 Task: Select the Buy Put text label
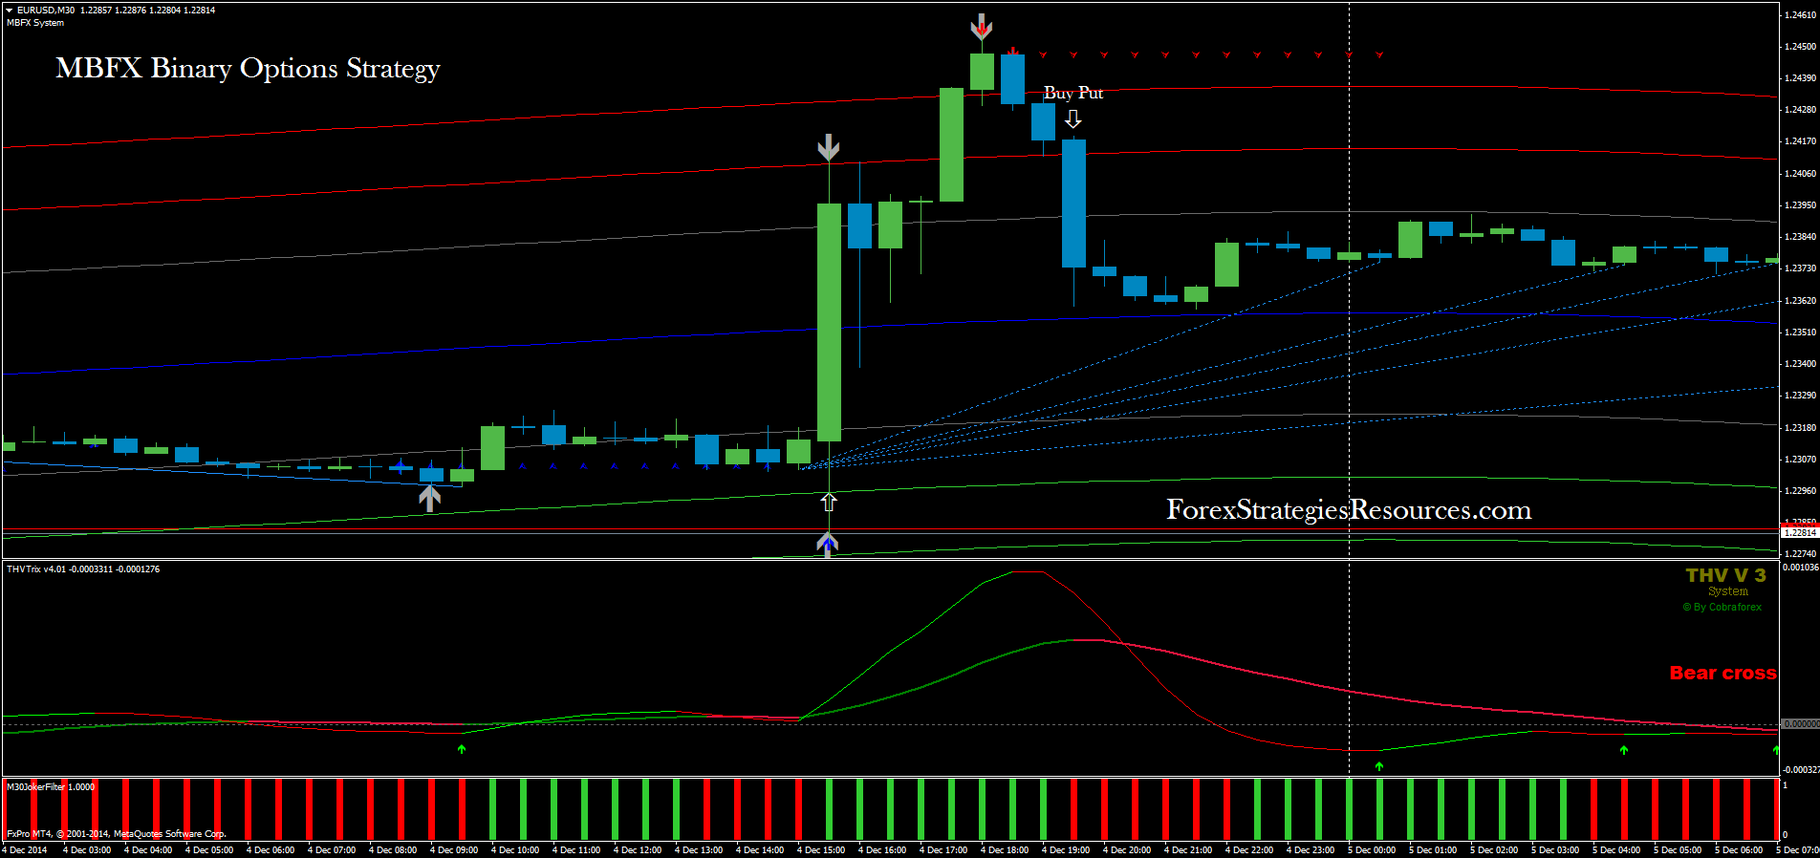coord(1074,93)
